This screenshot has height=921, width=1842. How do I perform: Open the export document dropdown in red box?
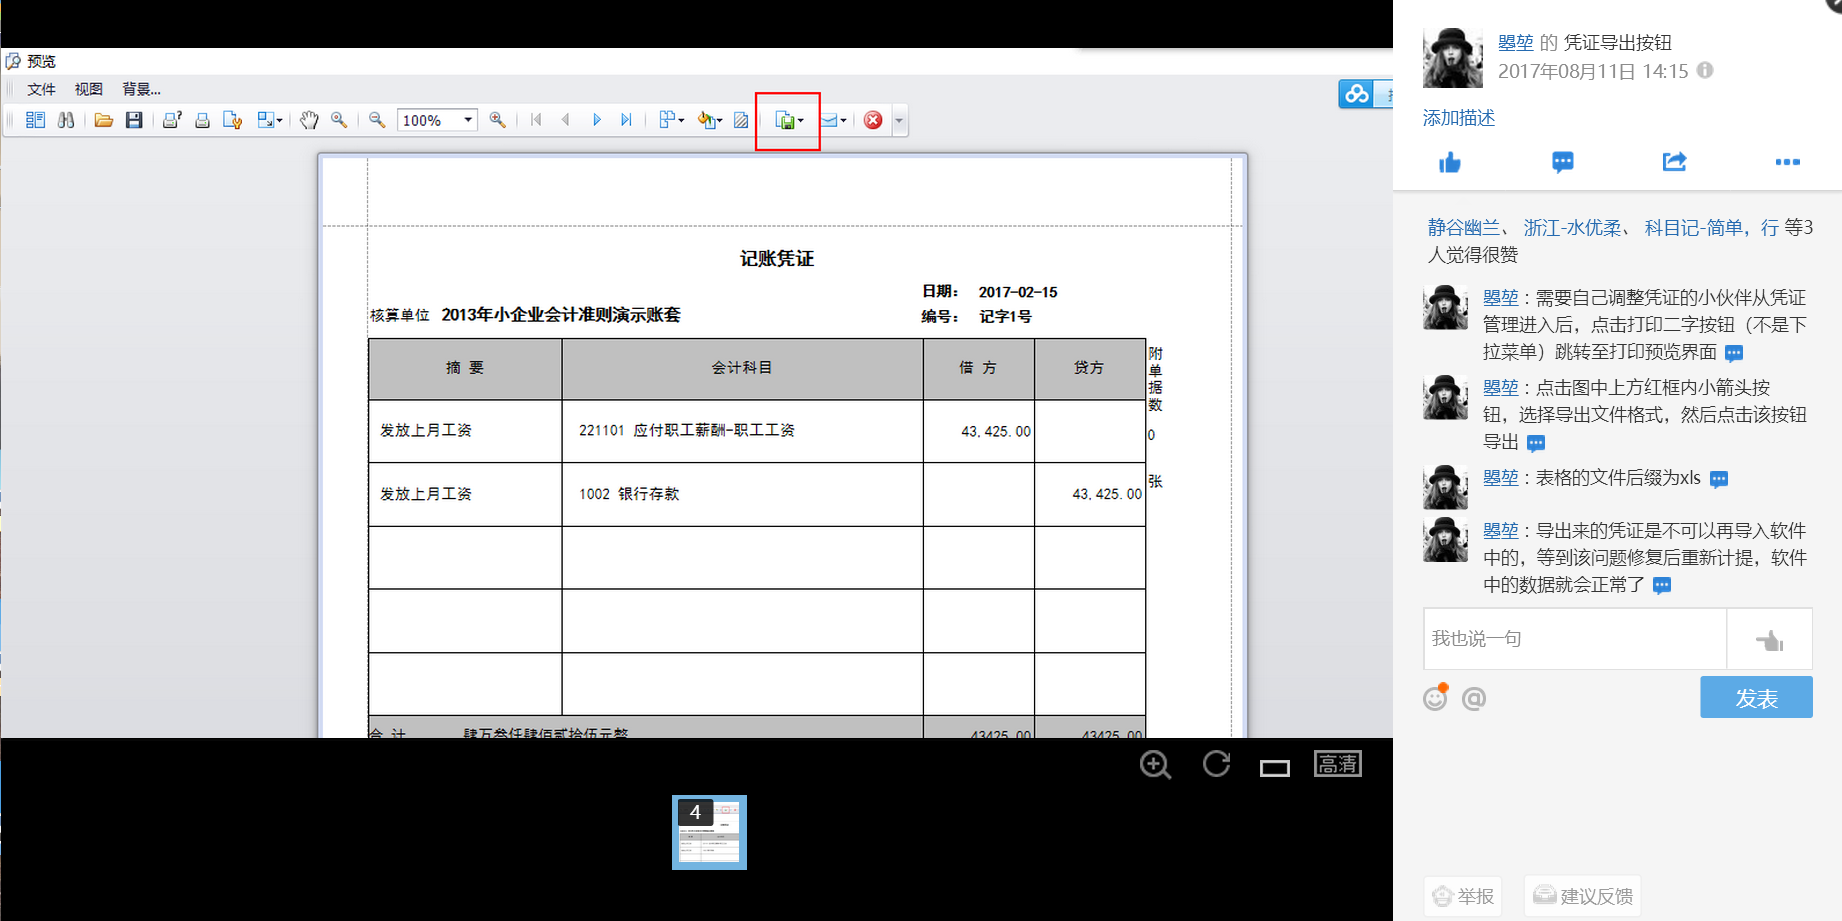pos(800,121)
